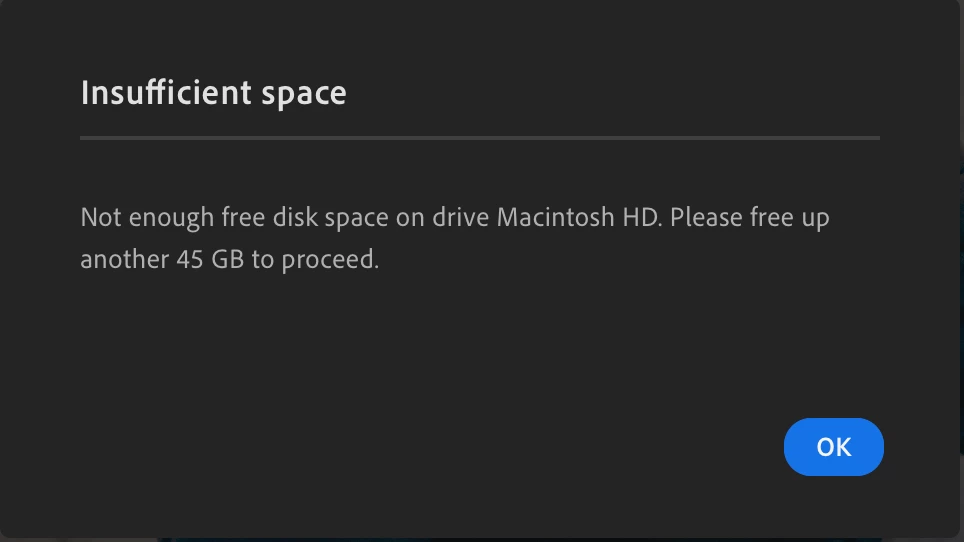964x542 pixels.
Task: Click the word "Insufficient" in the heading
Action: pyautogui.click(x=166, y=92)
